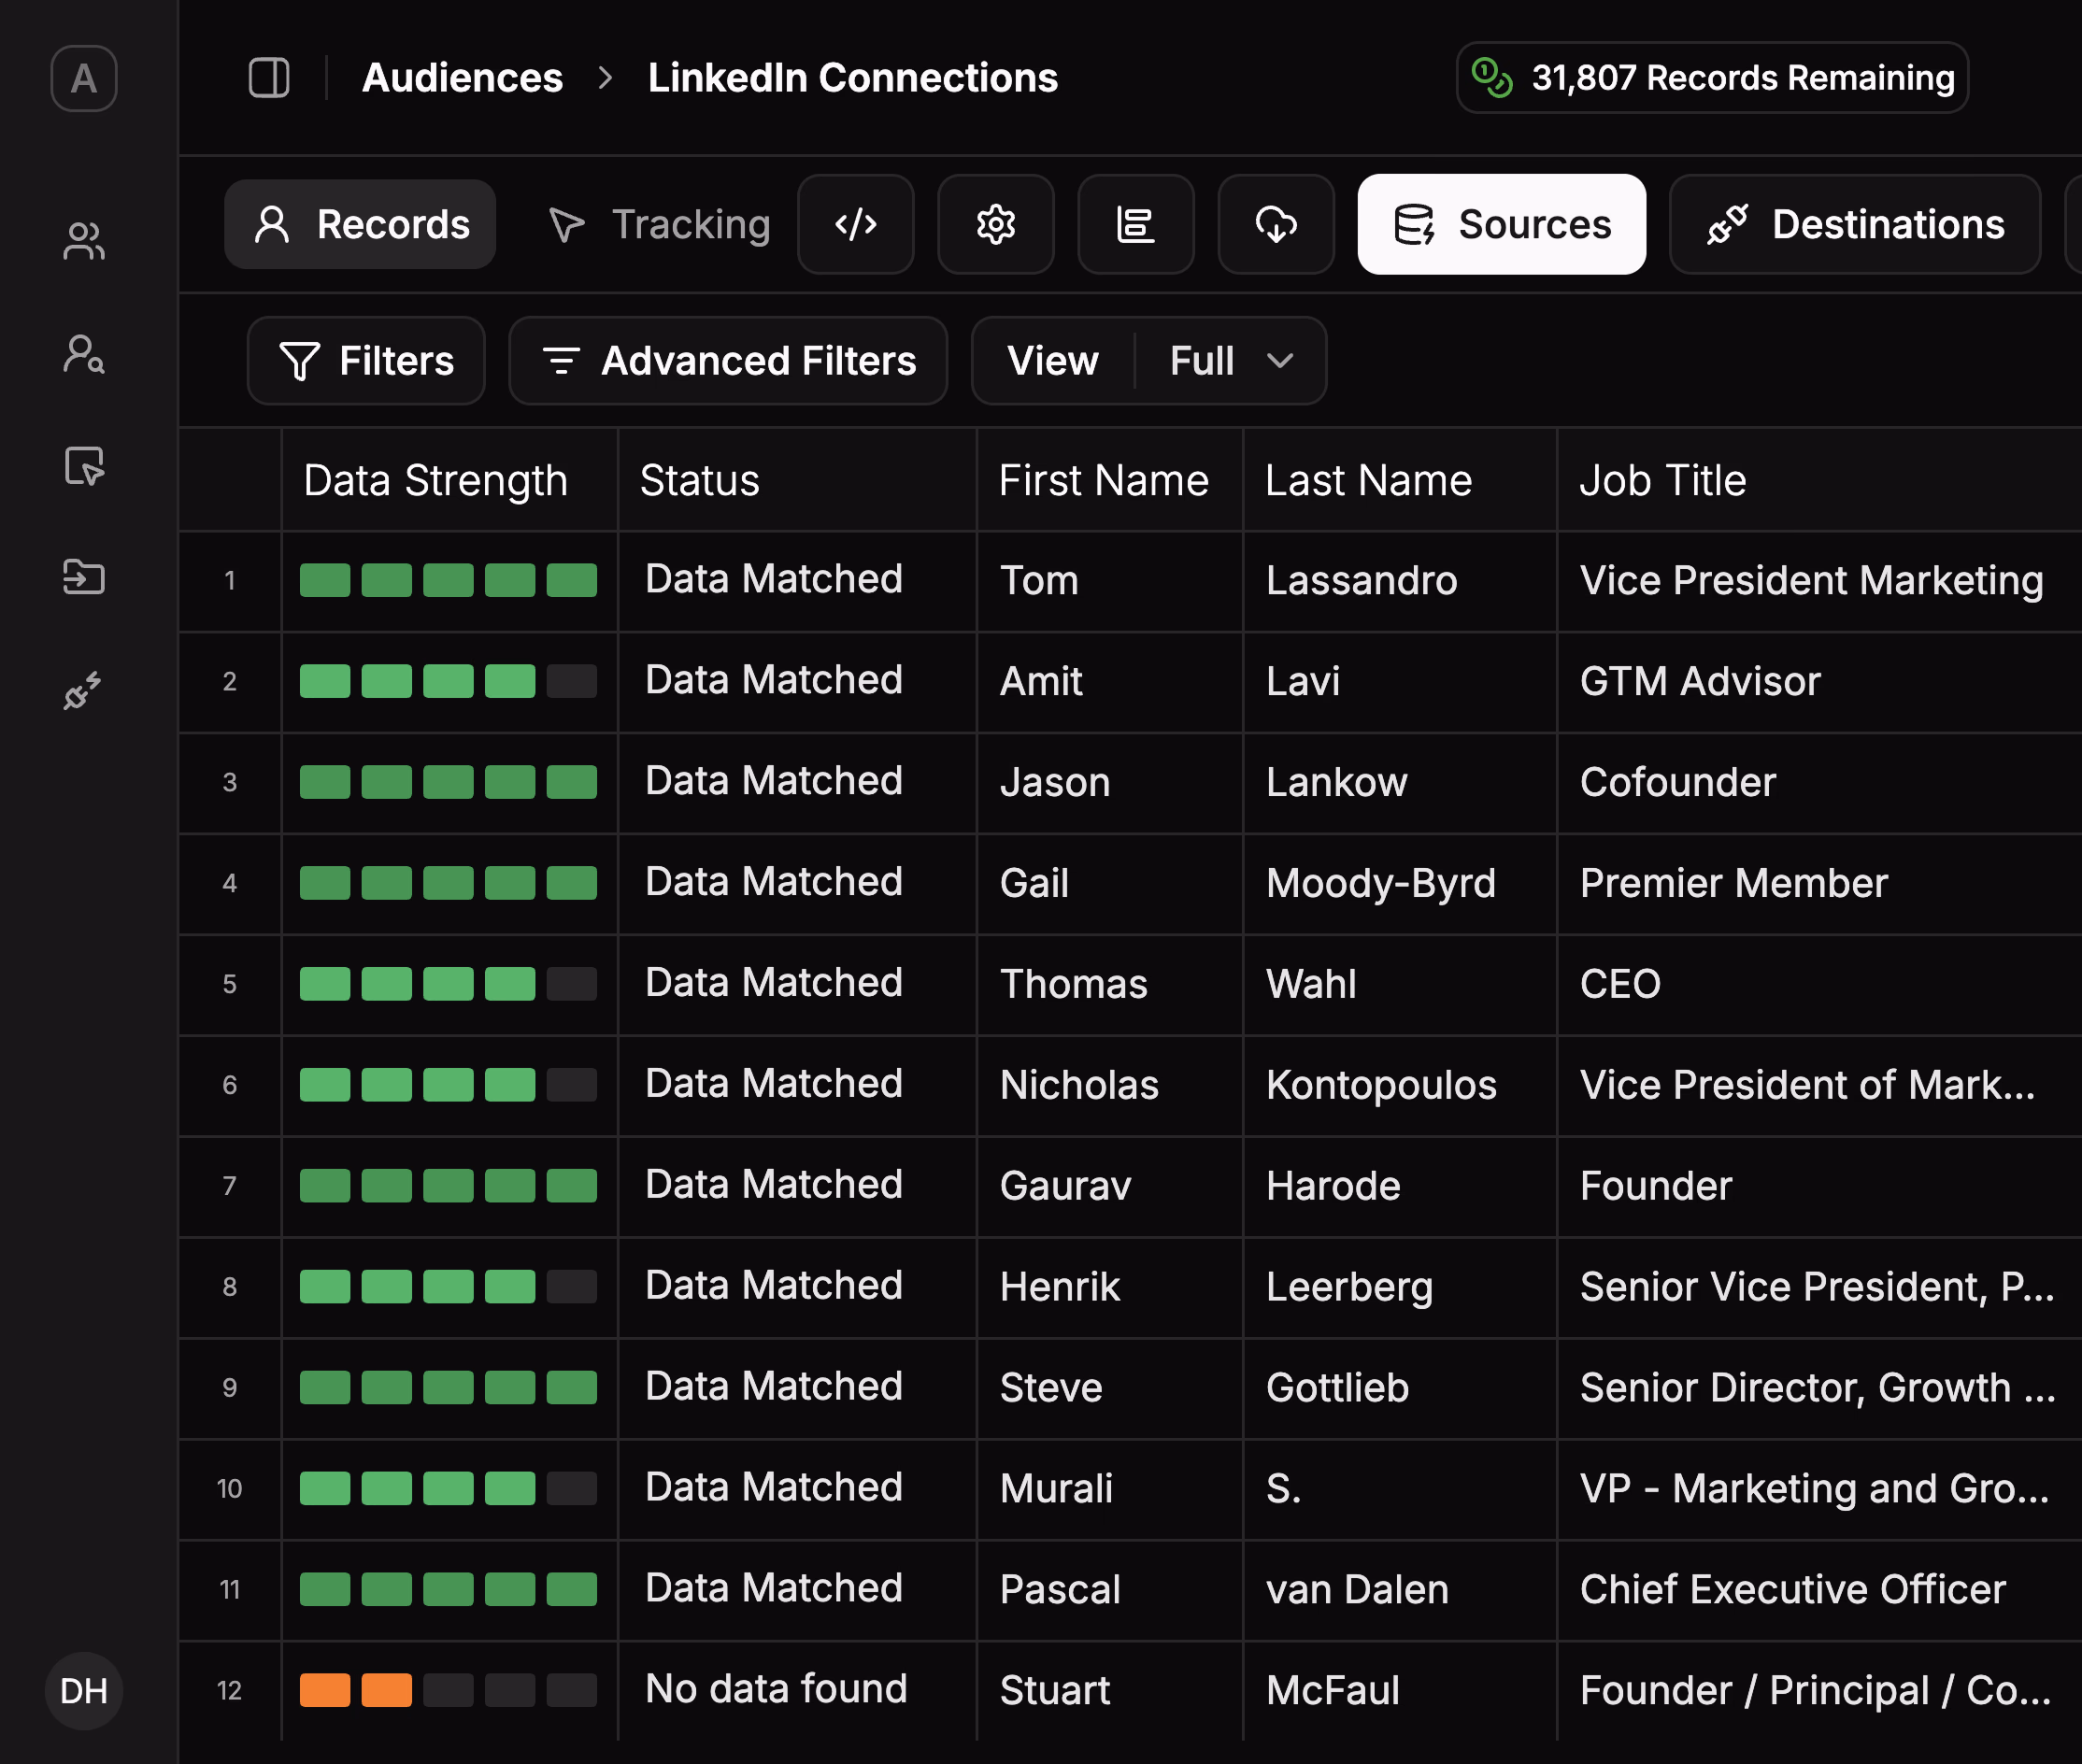Switch to the Tracking tab

(x=660, y=224)
